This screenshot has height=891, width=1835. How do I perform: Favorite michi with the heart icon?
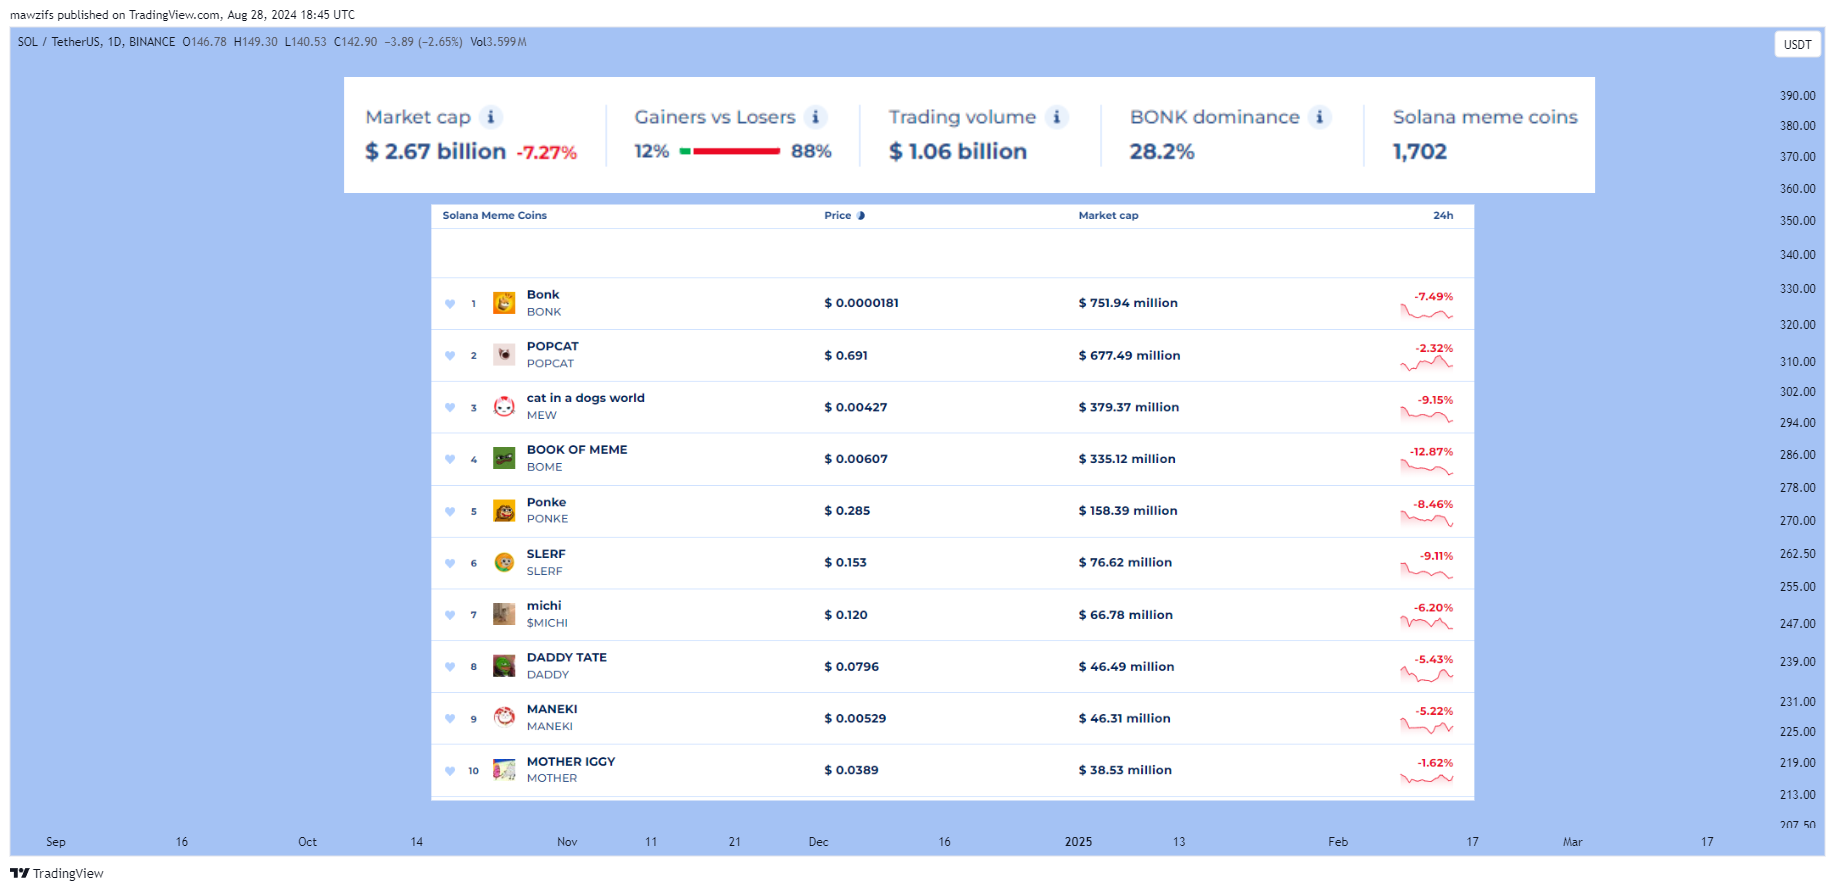point(450,616)
